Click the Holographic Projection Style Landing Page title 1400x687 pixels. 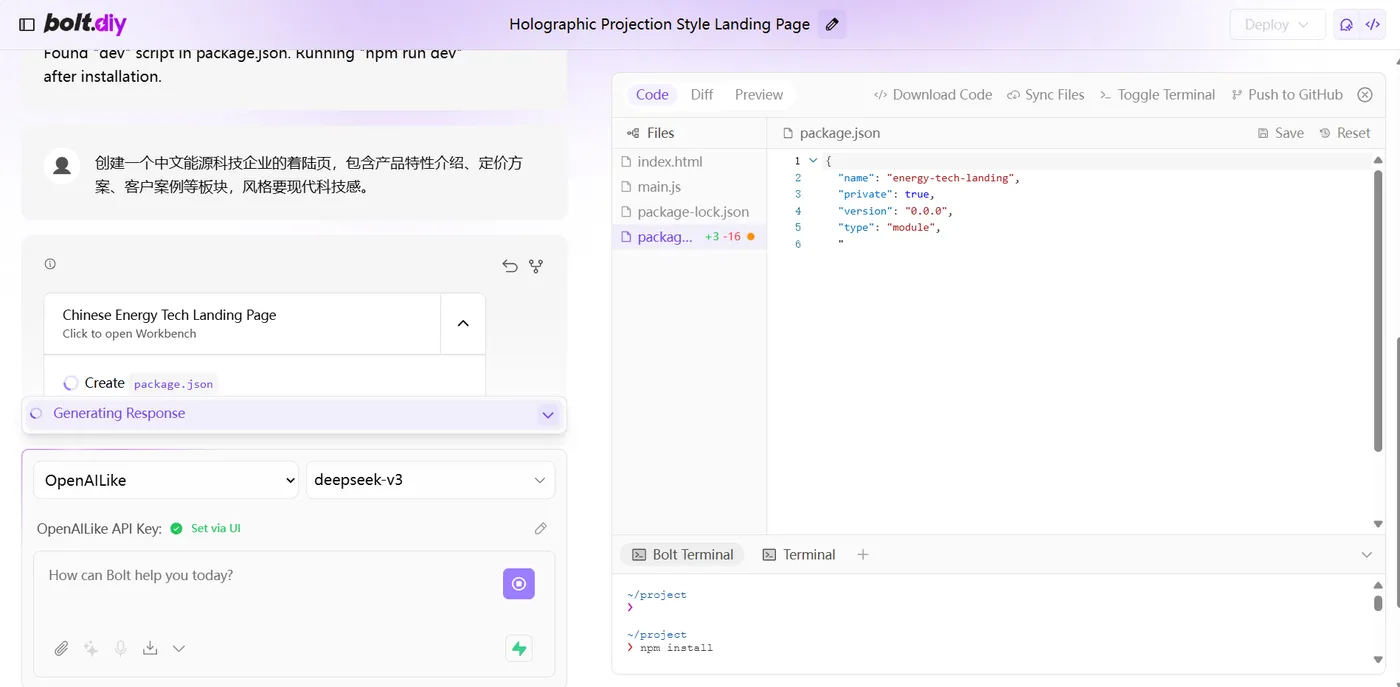pos(660,24)
